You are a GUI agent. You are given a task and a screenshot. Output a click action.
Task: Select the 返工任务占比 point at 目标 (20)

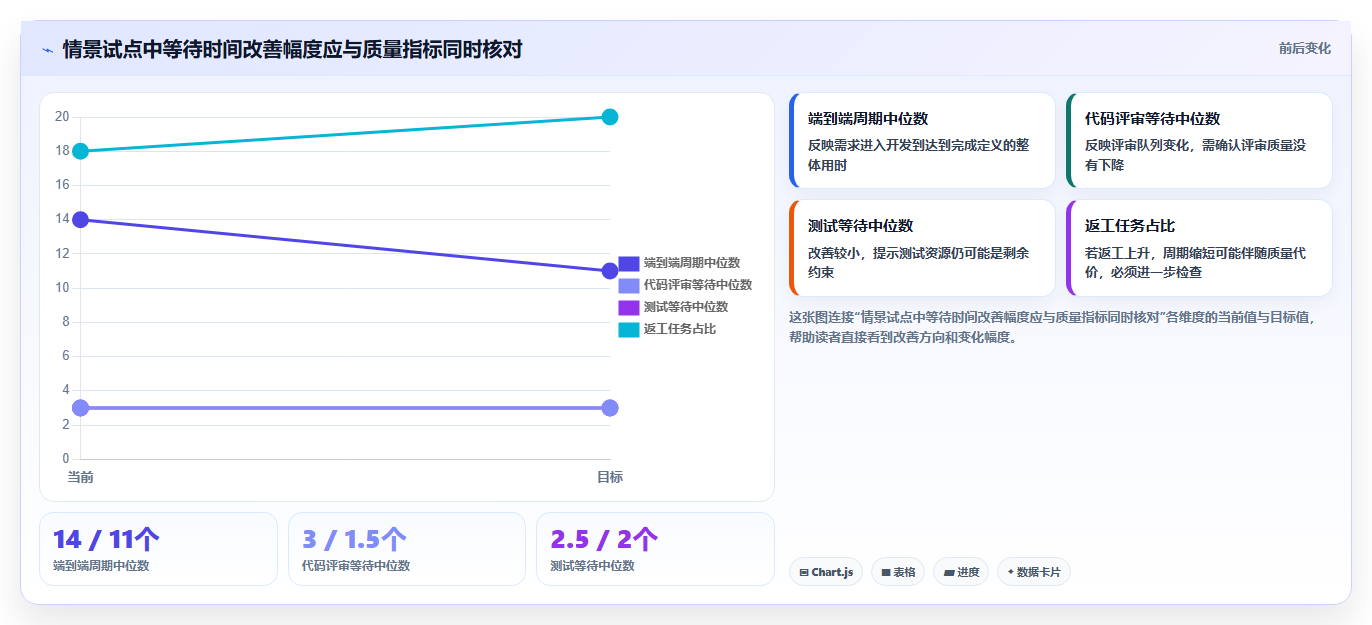tap(610, 117)
